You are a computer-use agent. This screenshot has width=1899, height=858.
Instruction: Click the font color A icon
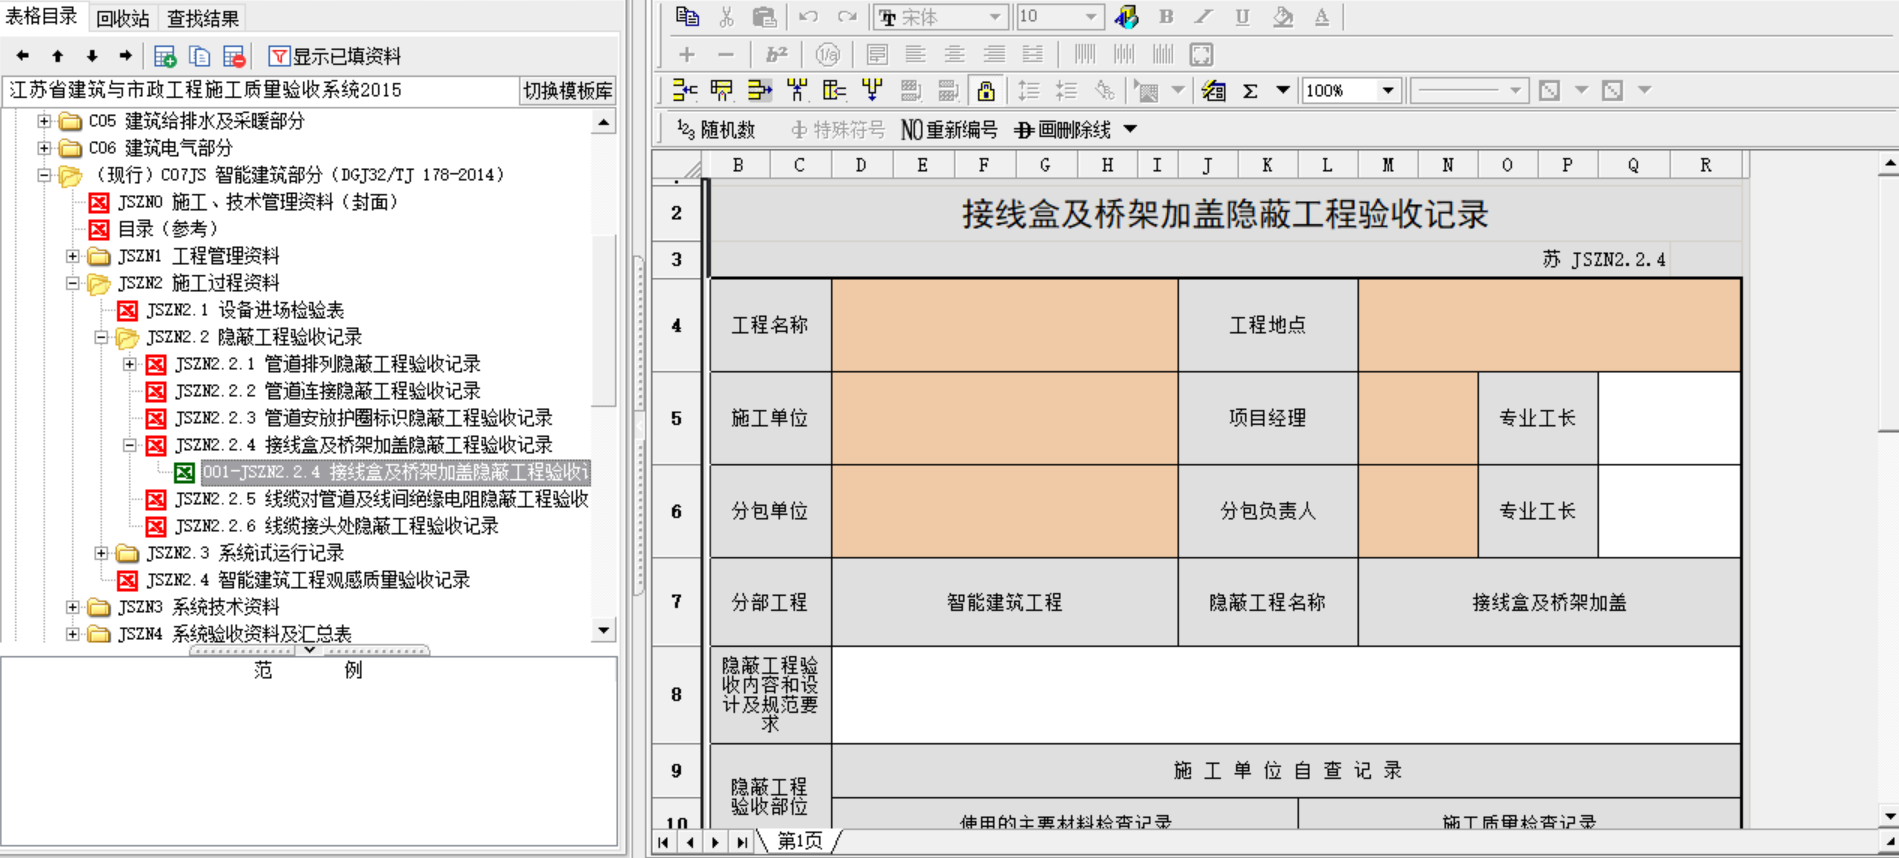coord(1321,17)
